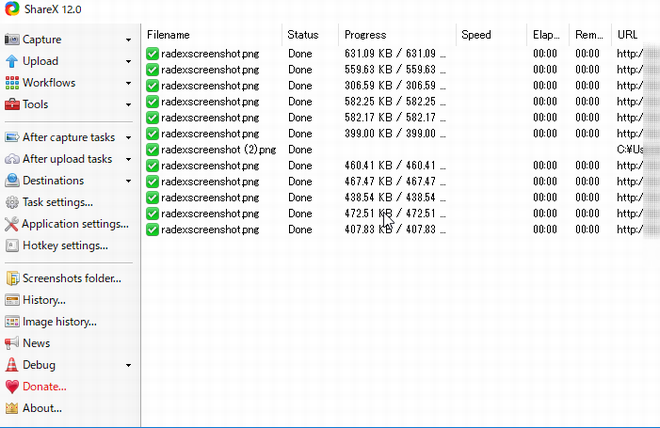Viewport: 660px width, 428px height.
Task: Open the Capture menu label
Action: coord(42,40)
